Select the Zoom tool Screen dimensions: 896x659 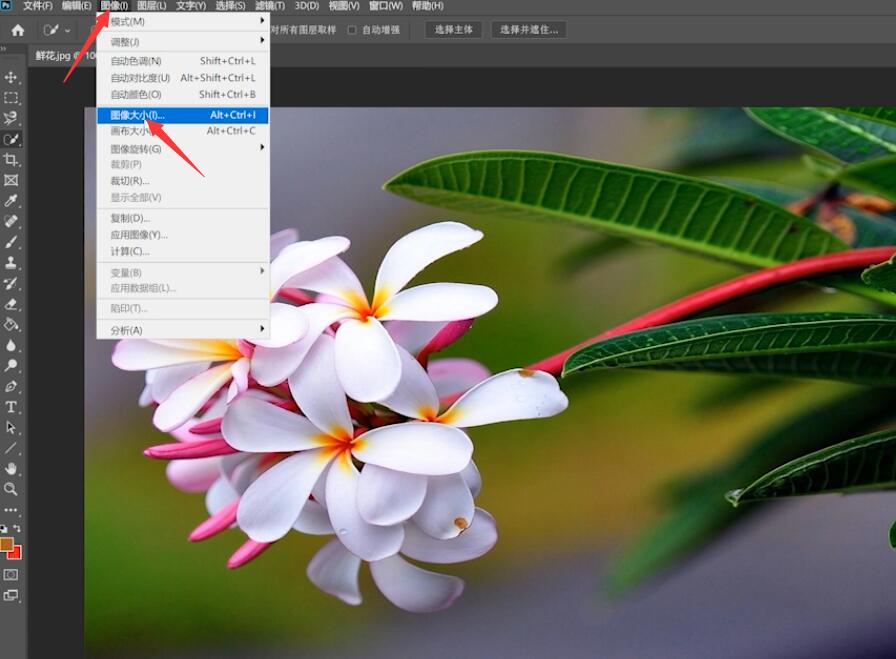click(x=11, y=489)
